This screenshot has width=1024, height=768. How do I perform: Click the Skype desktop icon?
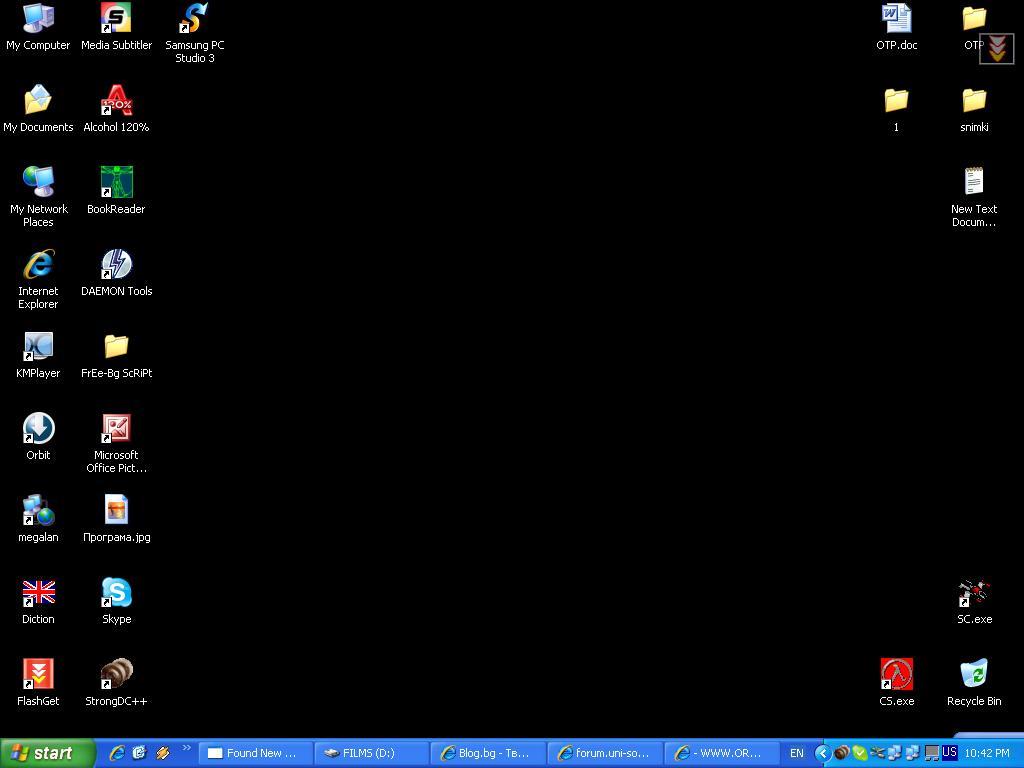pos(116,592)
